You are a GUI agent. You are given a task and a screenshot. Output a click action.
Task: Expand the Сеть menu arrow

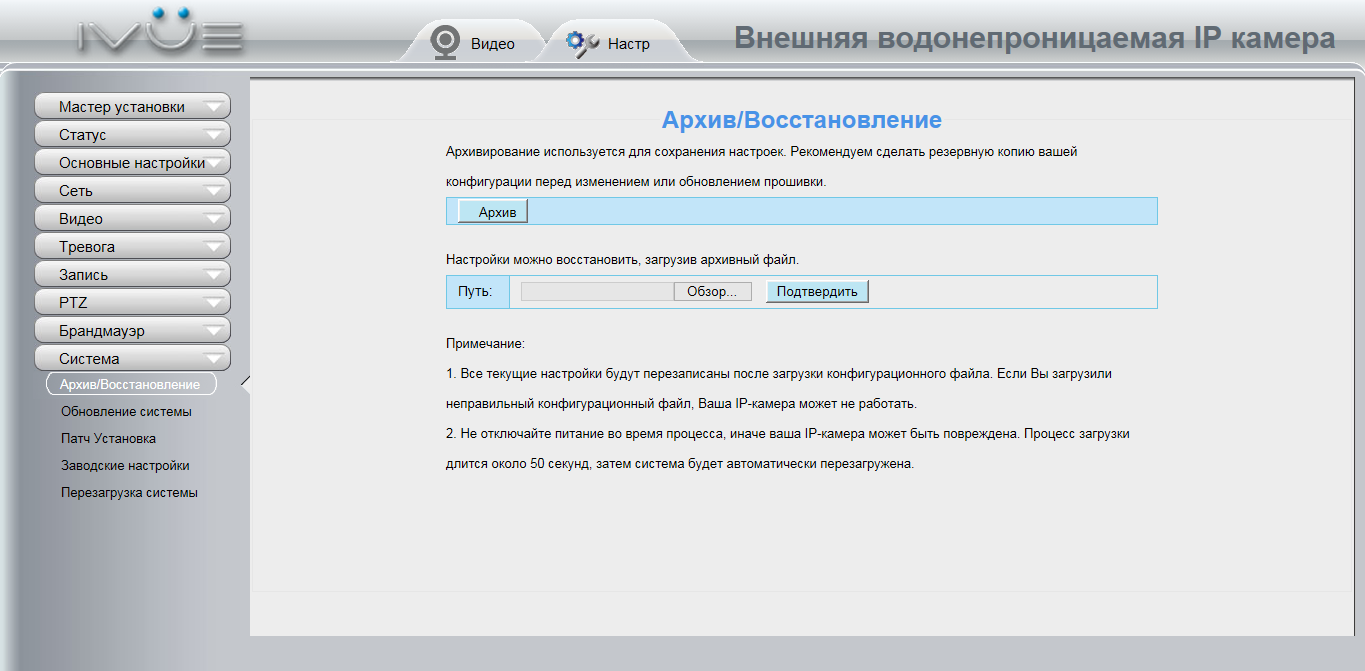tap(214, 191)
